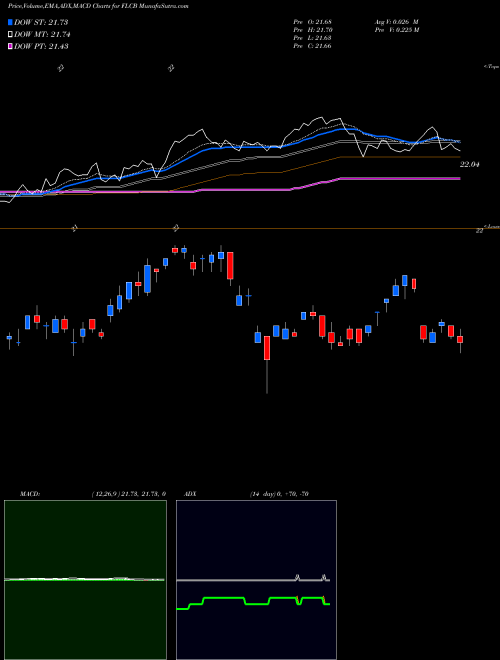Image resolution: width=500 pixels, height=660 pixels.
Task: Click the green ADX line in the ADX panel
Action: pyautogui.click(x=253, y=601)
